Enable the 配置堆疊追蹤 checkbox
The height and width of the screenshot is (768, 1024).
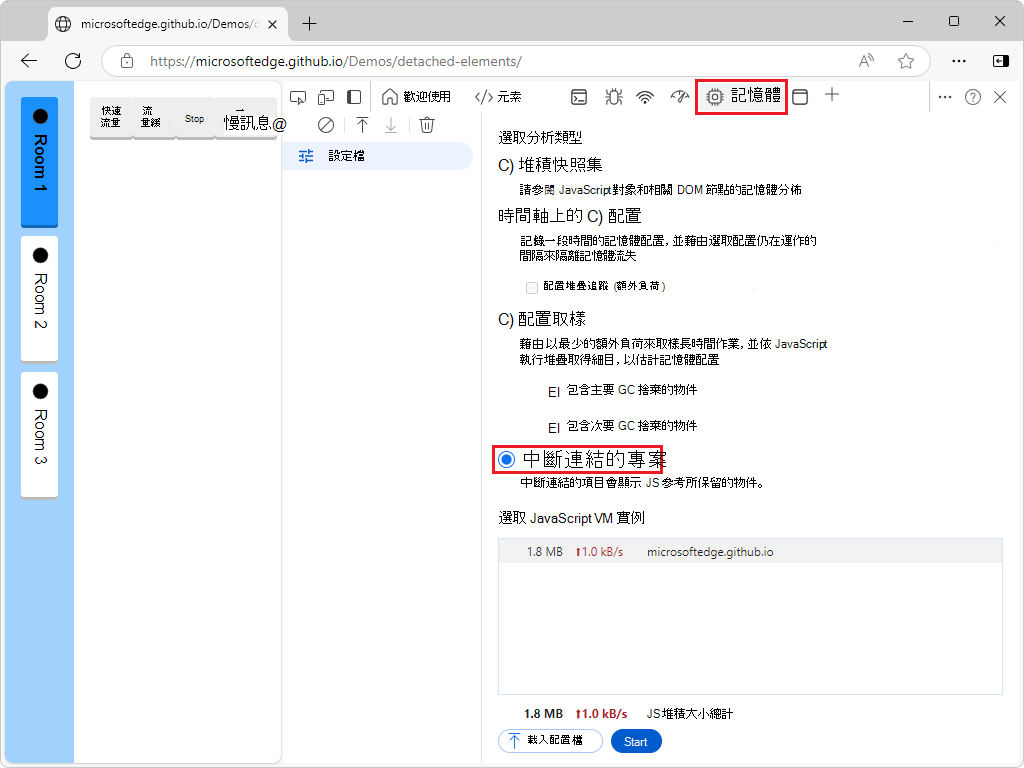tap(531, 287)
